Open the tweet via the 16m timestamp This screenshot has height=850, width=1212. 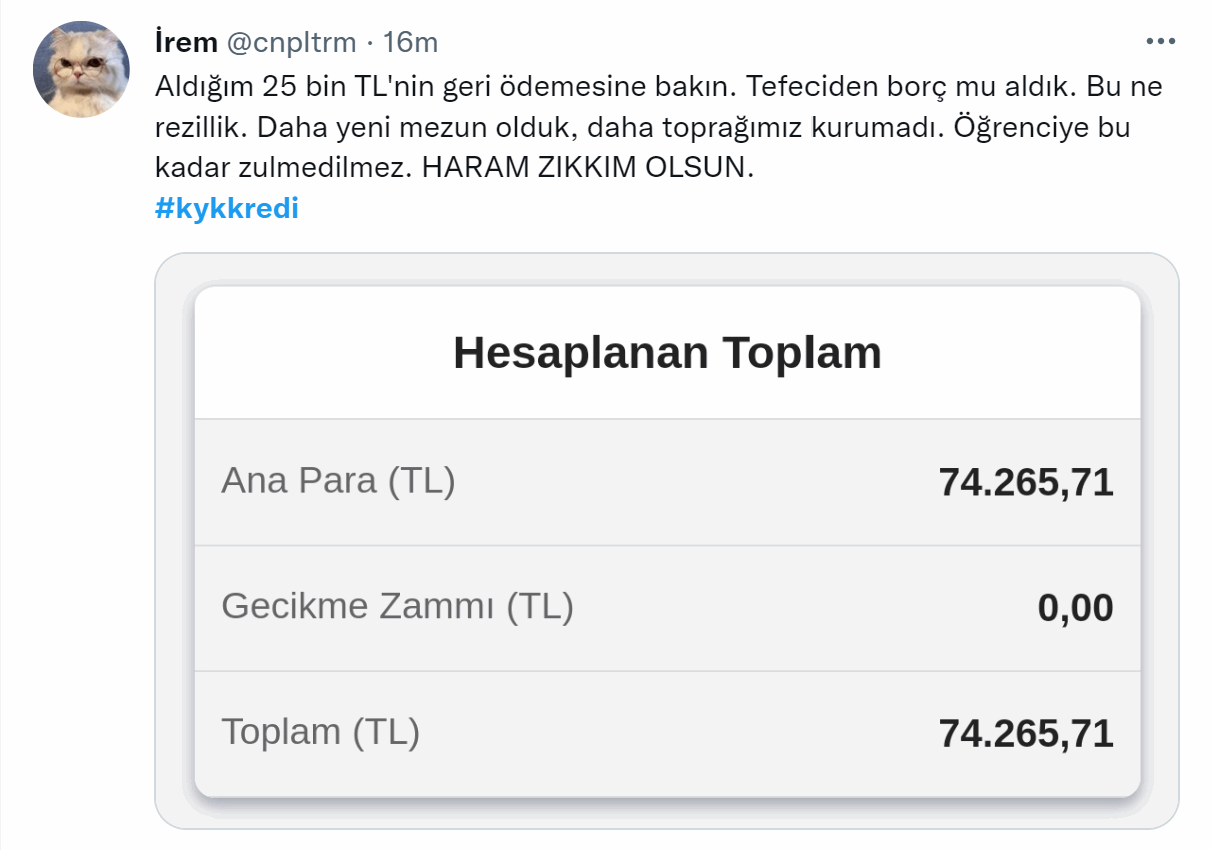pyautogui.click(x=411, y=42)
